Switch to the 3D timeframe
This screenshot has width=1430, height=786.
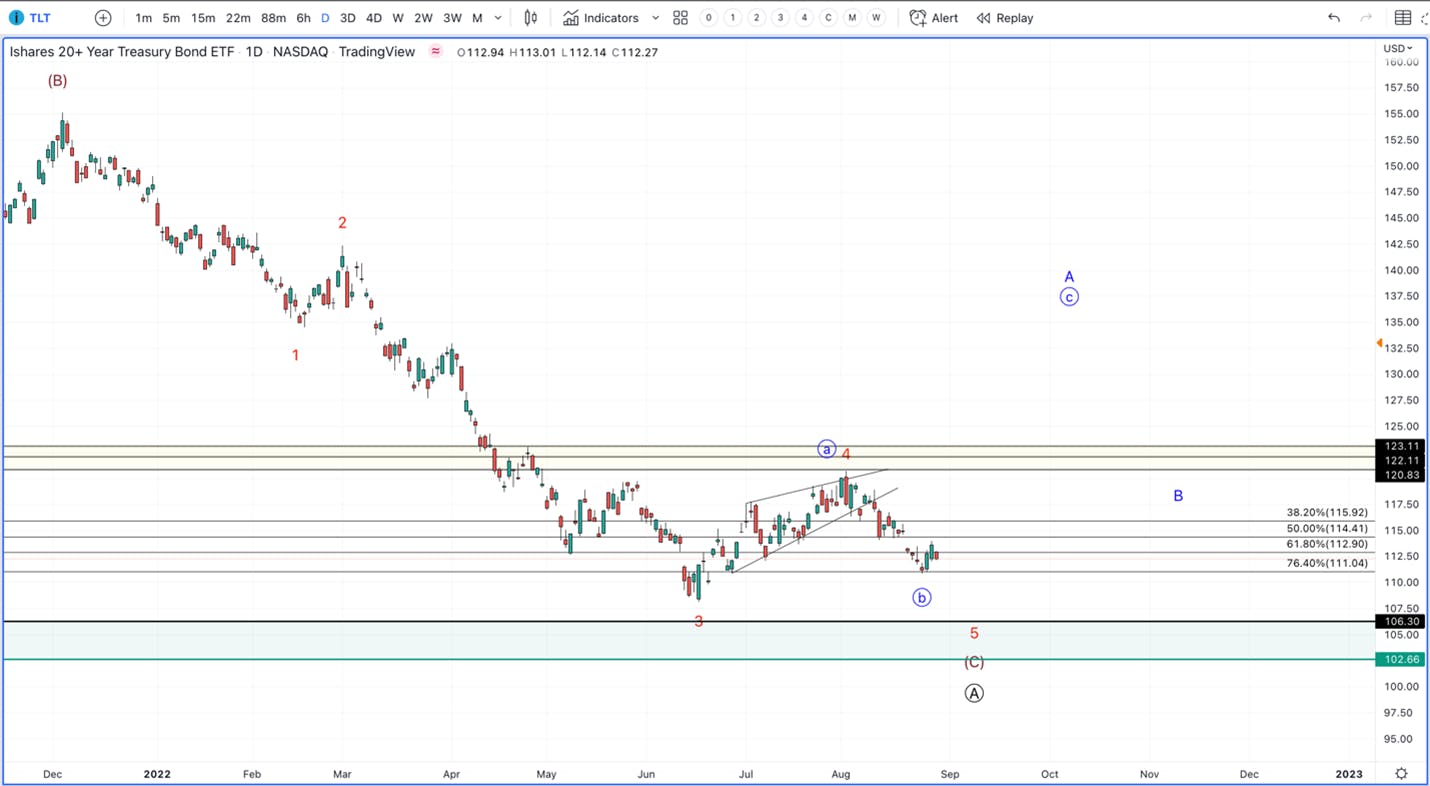point(348,18)
